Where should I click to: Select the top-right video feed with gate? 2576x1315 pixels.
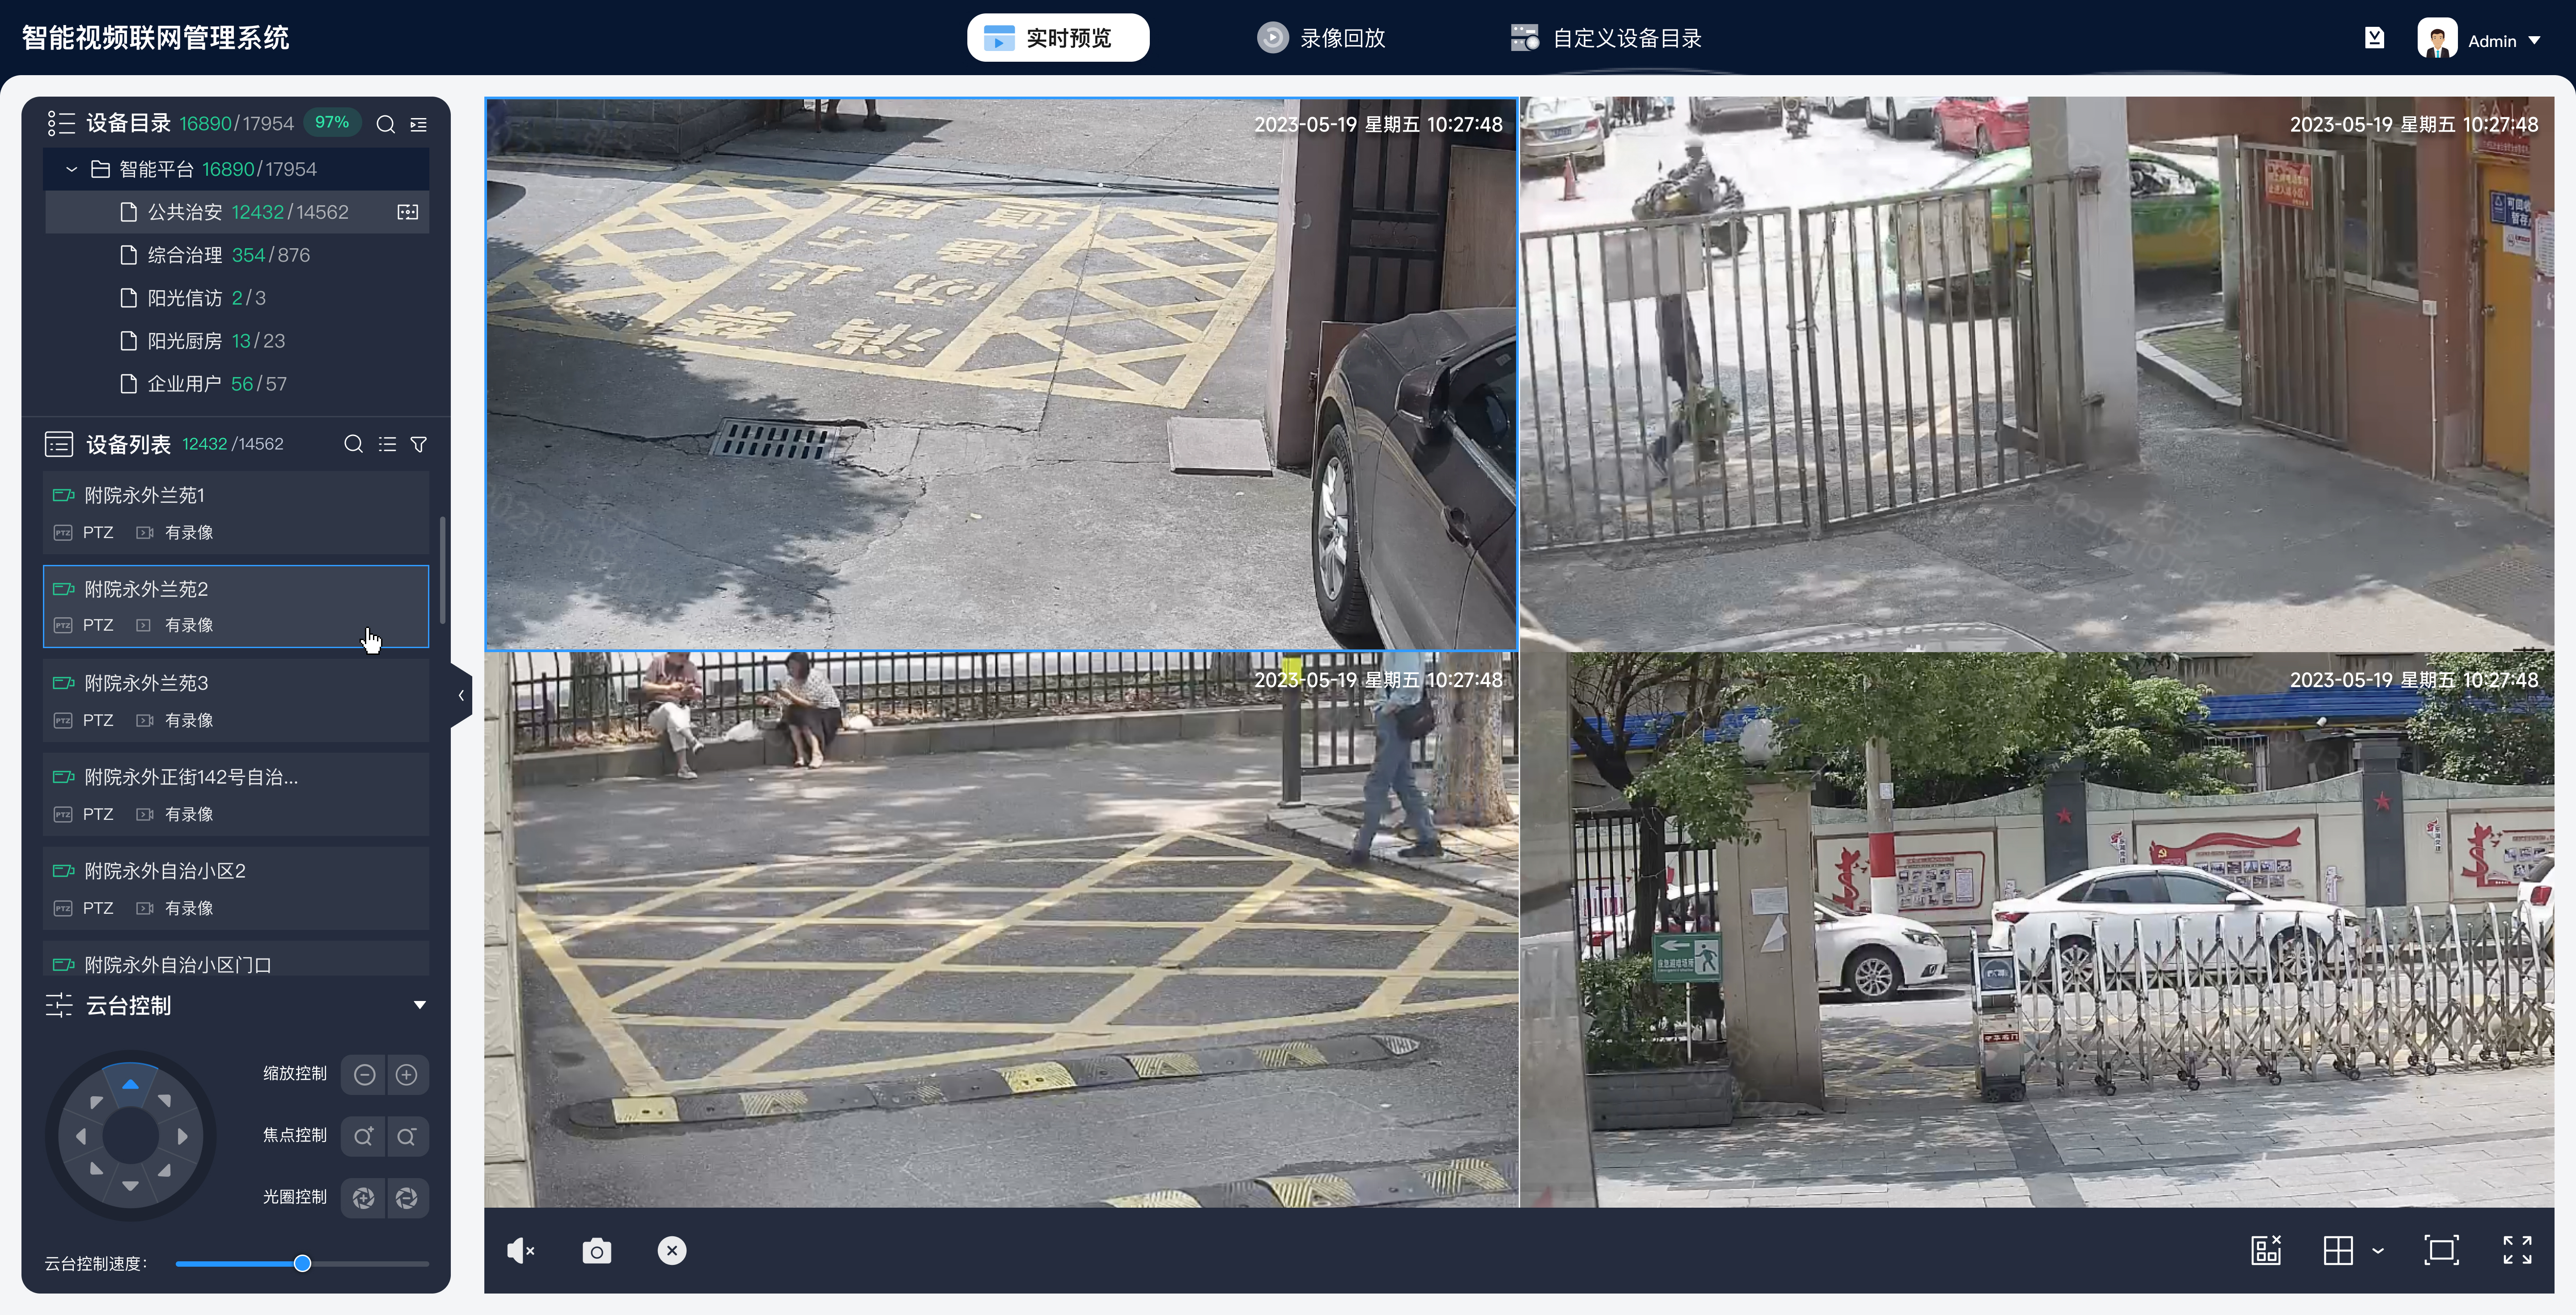click(2037, 374)
